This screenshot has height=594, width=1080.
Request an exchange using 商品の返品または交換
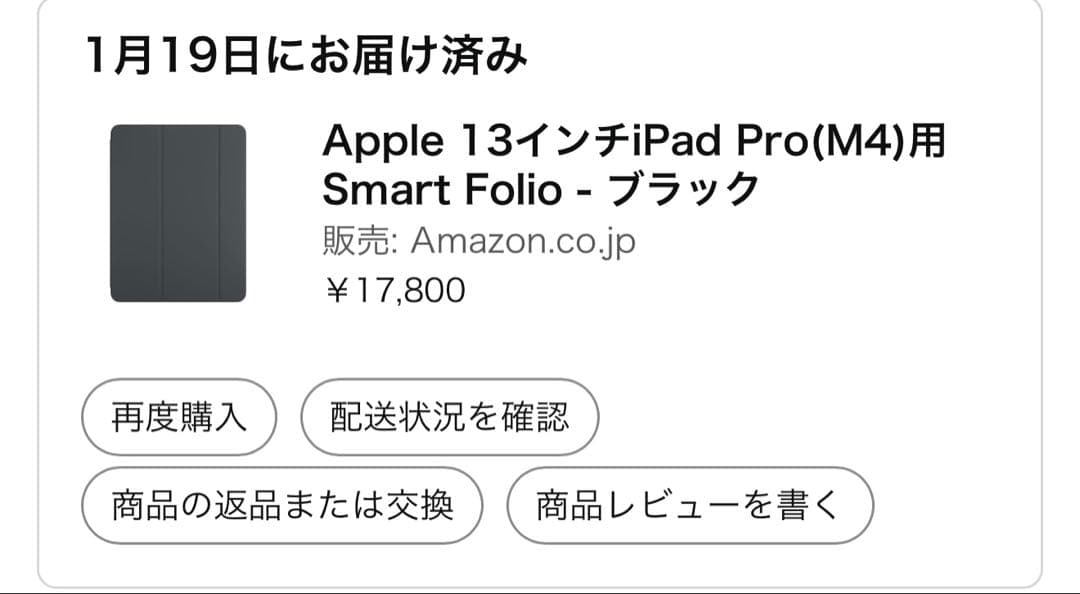click(284, 505)
